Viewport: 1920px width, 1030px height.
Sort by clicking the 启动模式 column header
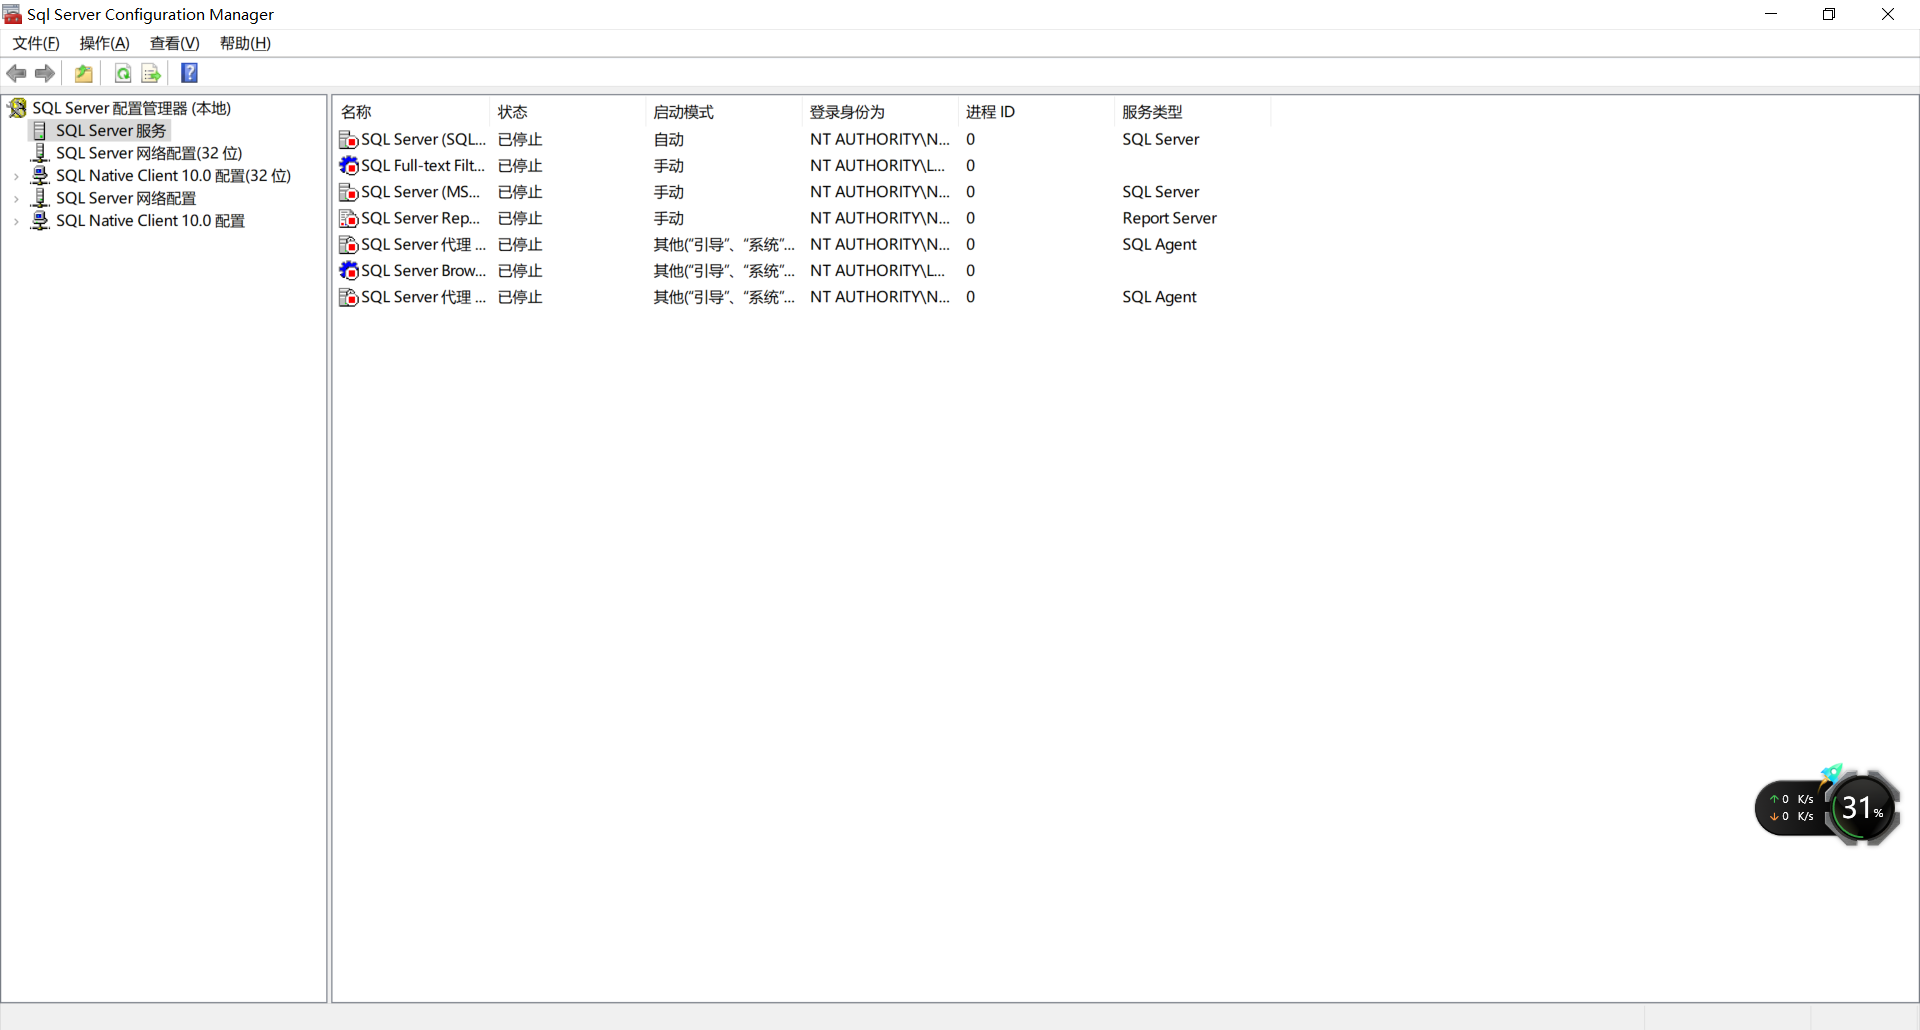click(x=682, y=111)
